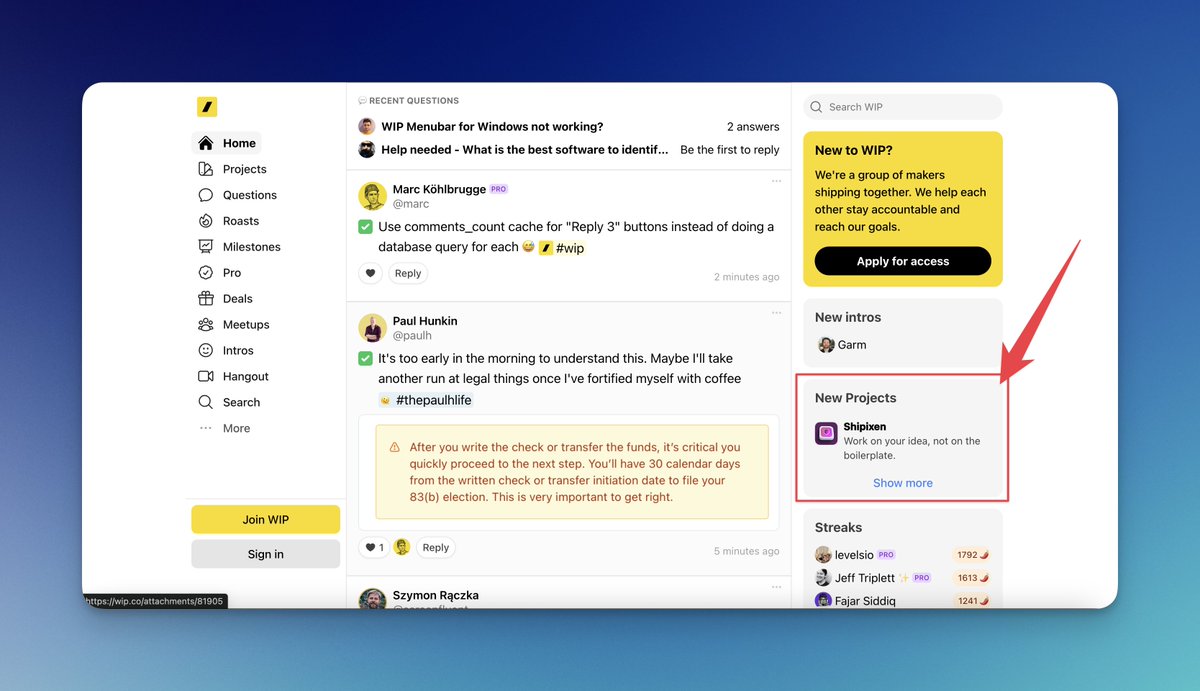The image size is (1200, 691).
Task: Open the Home sidebar item
Action: click(x=227, y=143)
